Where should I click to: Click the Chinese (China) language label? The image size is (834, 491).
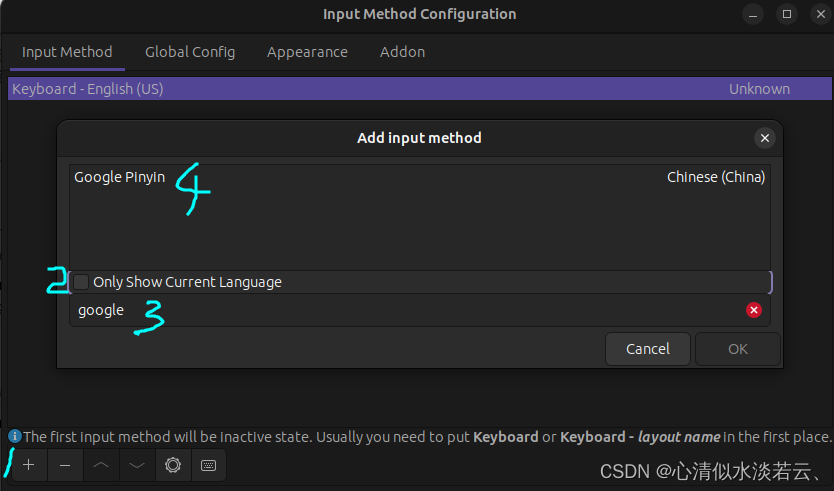(x=716, y=177)
